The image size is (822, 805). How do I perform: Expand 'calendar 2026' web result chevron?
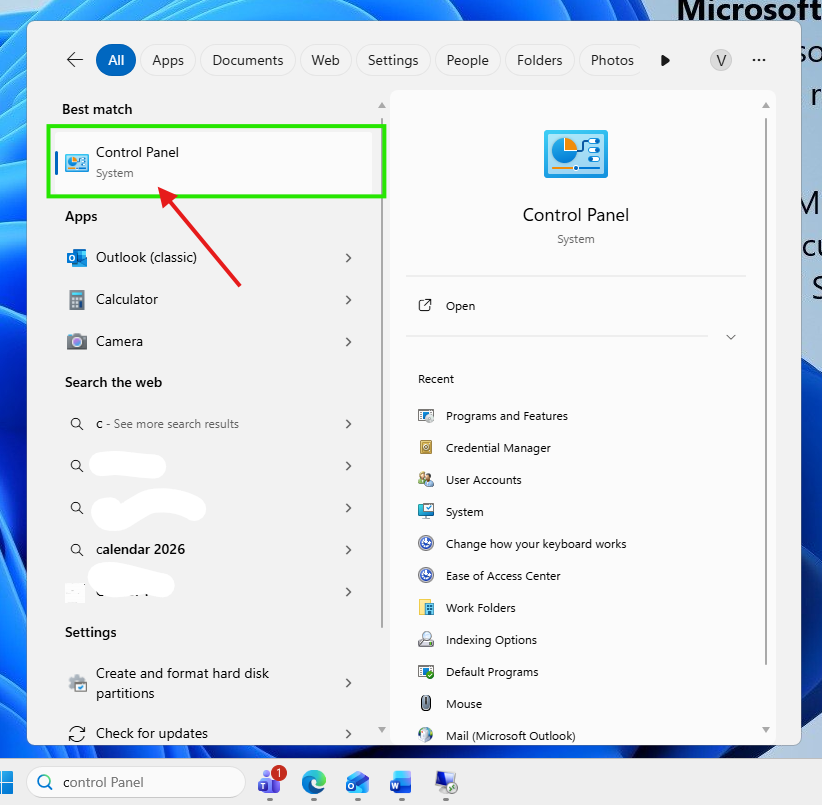349,550
